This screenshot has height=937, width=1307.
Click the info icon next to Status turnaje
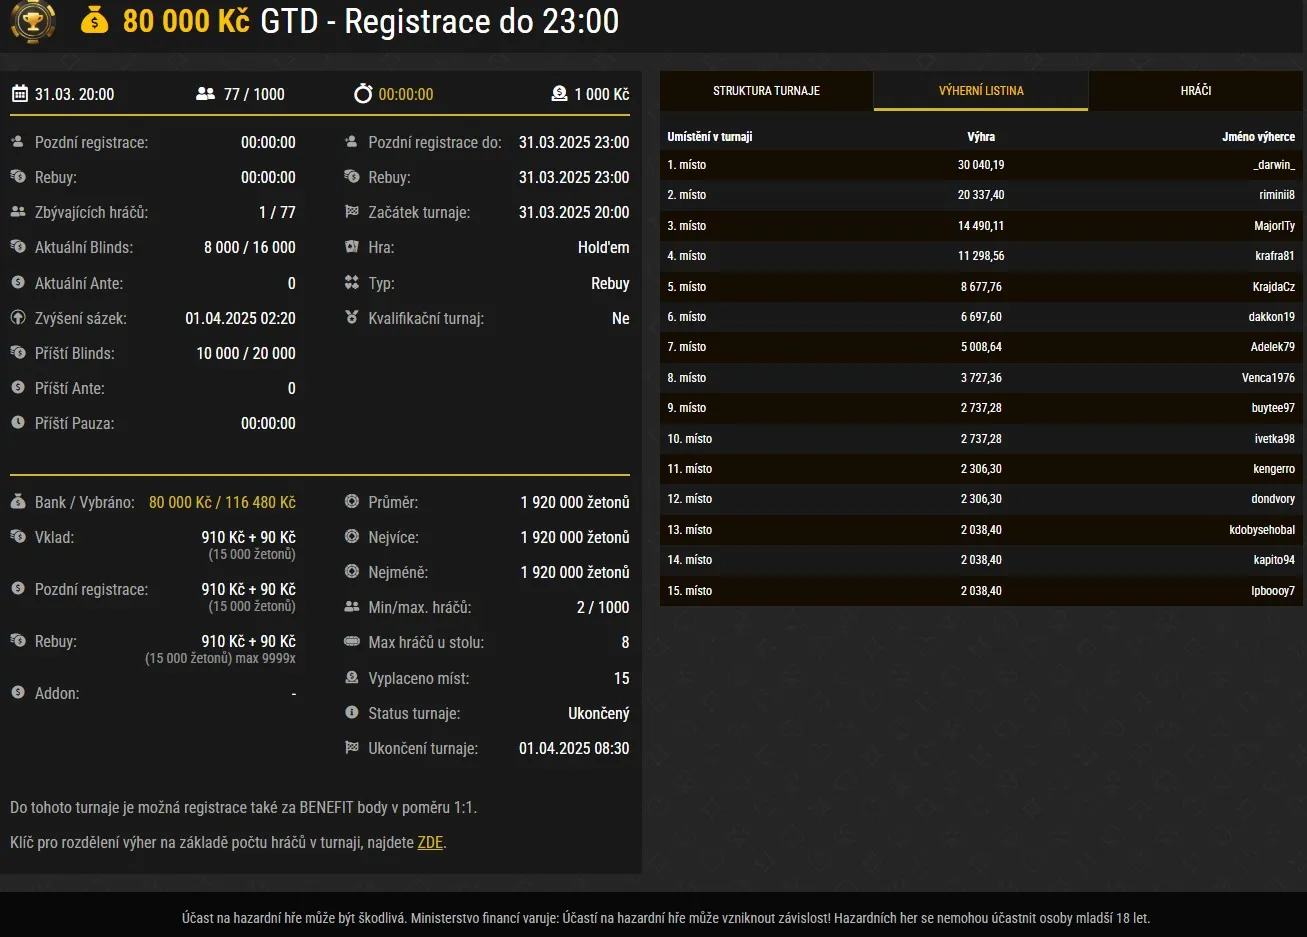pyautogui.click(x=351, y=713)
